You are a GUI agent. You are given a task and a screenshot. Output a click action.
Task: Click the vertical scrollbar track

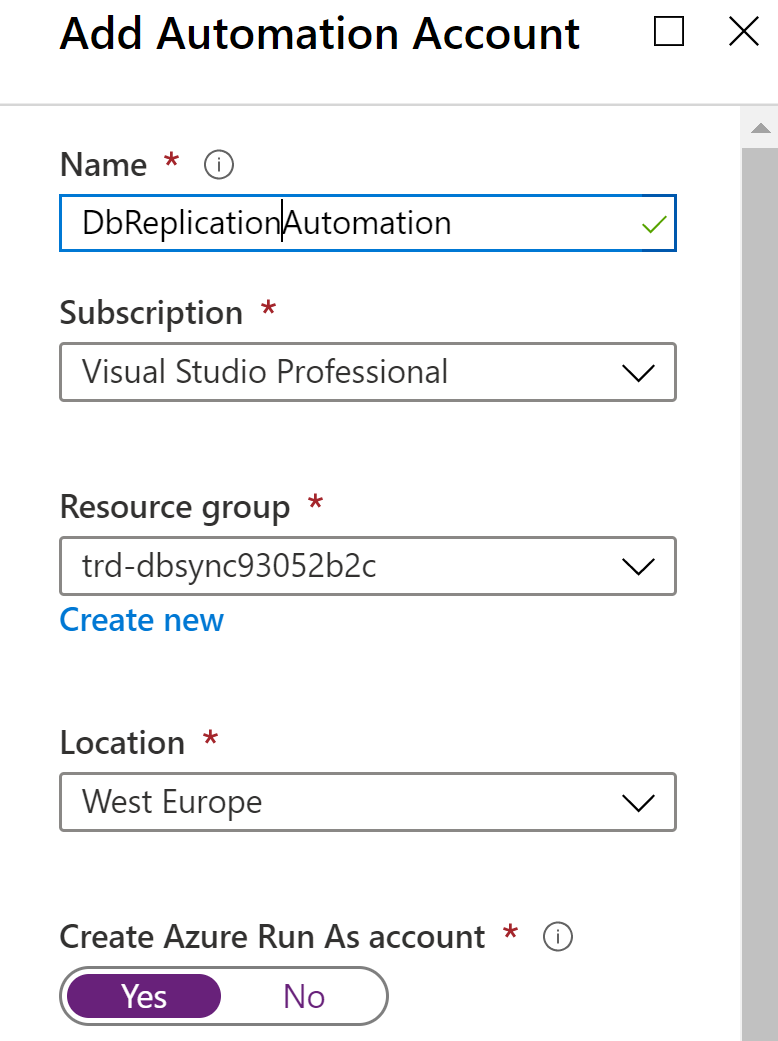(x=759, y=600)
